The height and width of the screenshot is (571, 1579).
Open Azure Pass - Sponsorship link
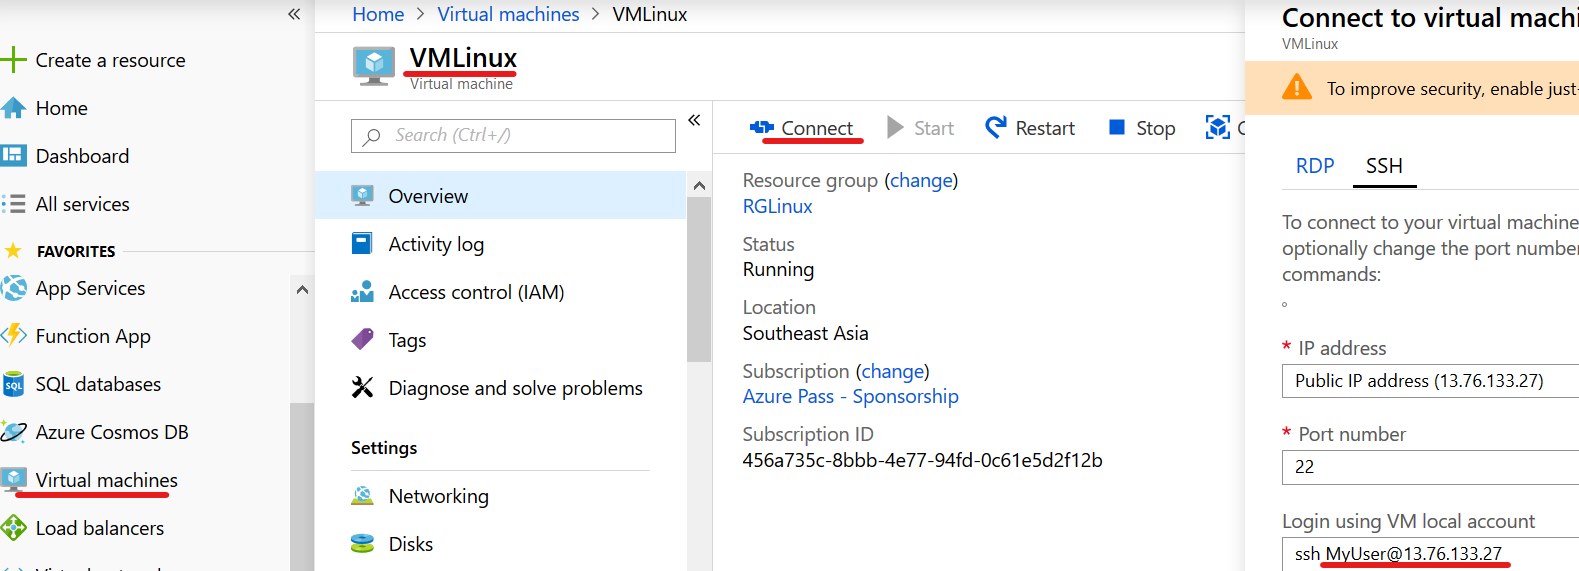(x=850, y=396)
